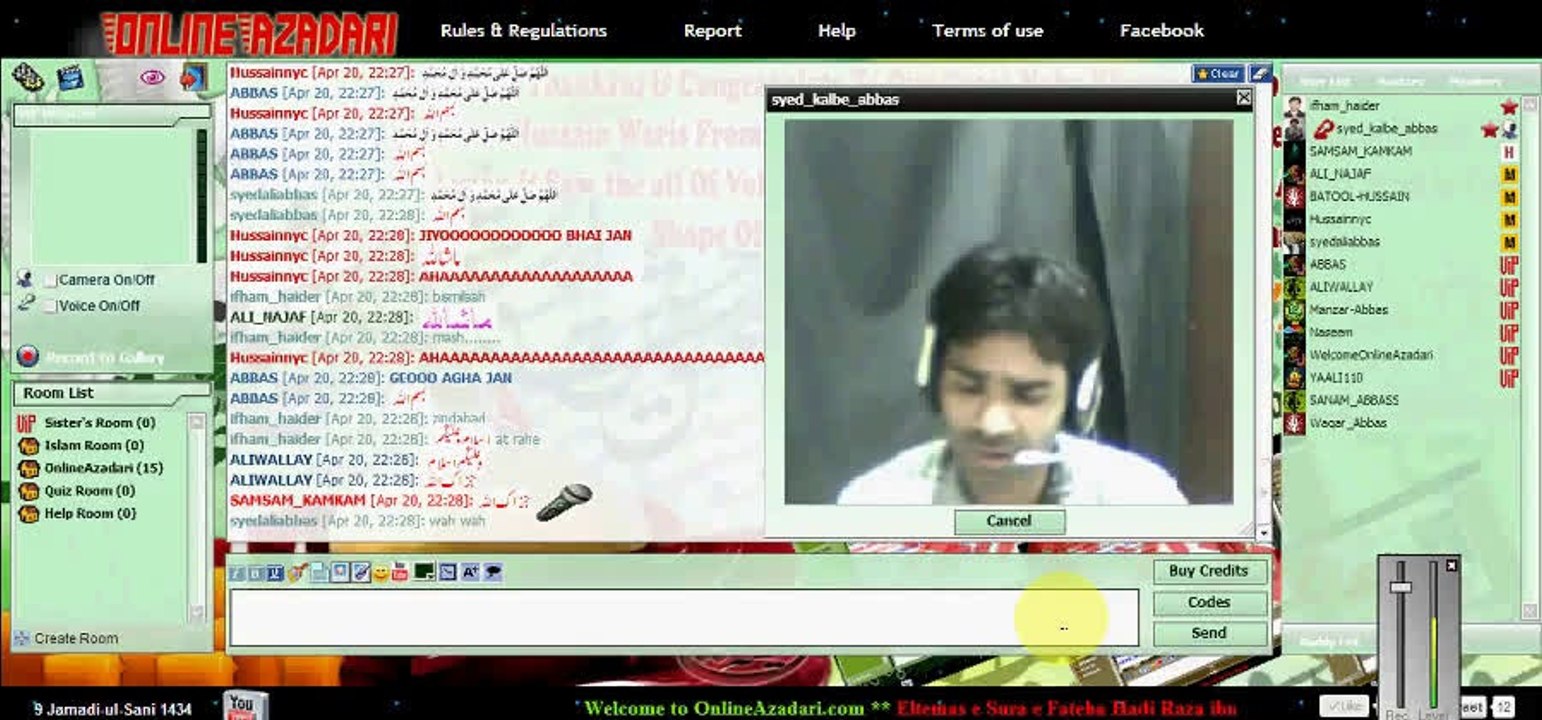The image size is (1542, 720).
Task: Select YAALI110 in user list
Action: coord(1336,378)
